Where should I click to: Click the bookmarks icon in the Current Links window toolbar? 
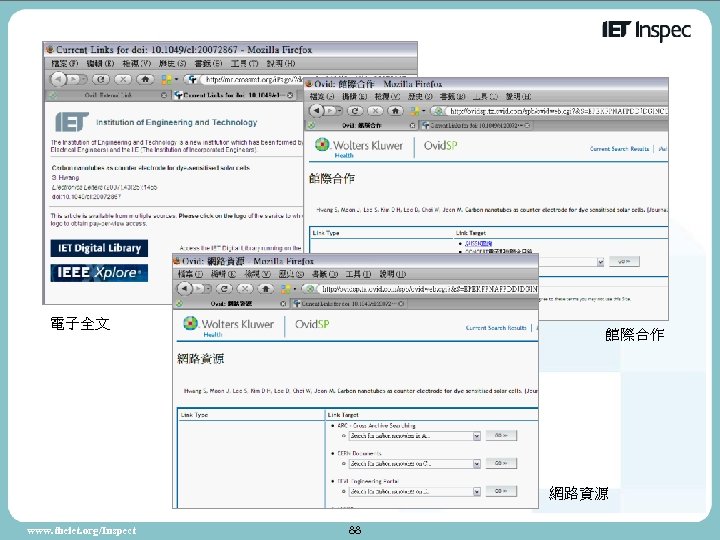click(166, 79)
